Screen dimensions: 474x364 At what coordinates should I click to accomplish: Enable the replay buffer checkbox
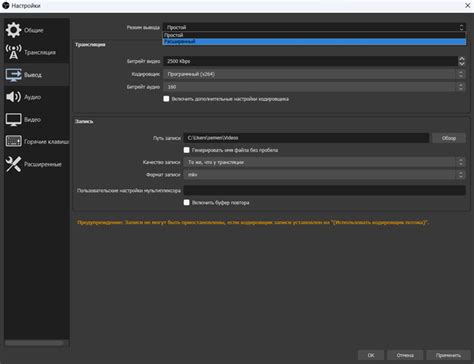[x=186, y=202]
